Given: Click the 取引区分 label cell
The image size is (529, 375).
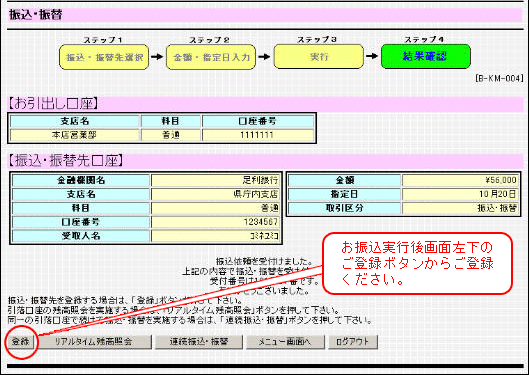Looking at the screenshot, I should pyautogui.click(x=344, y=208).
